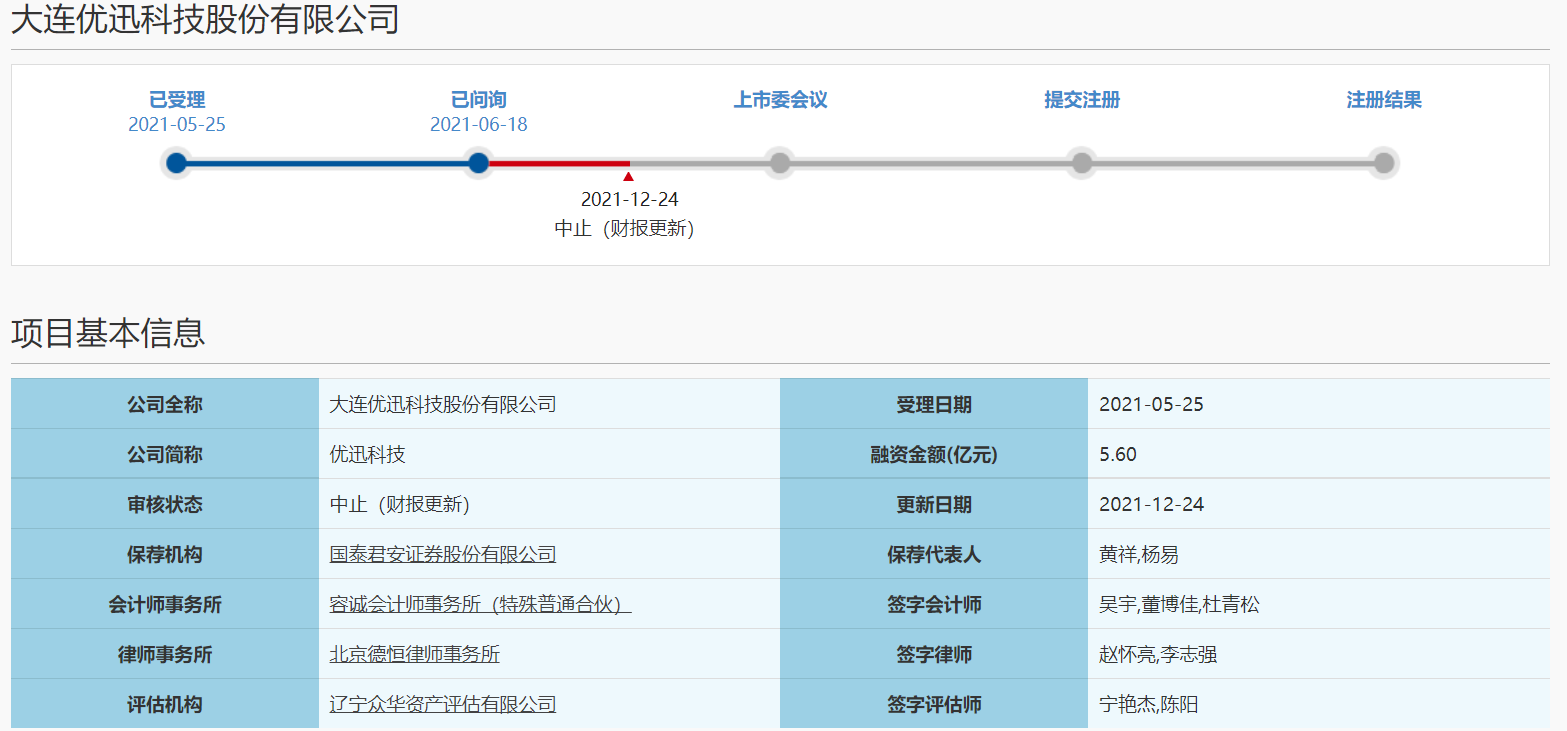Select the 已问询 stage label
The width and height of the screenshot is (1567, 731).
coord(479,100)
